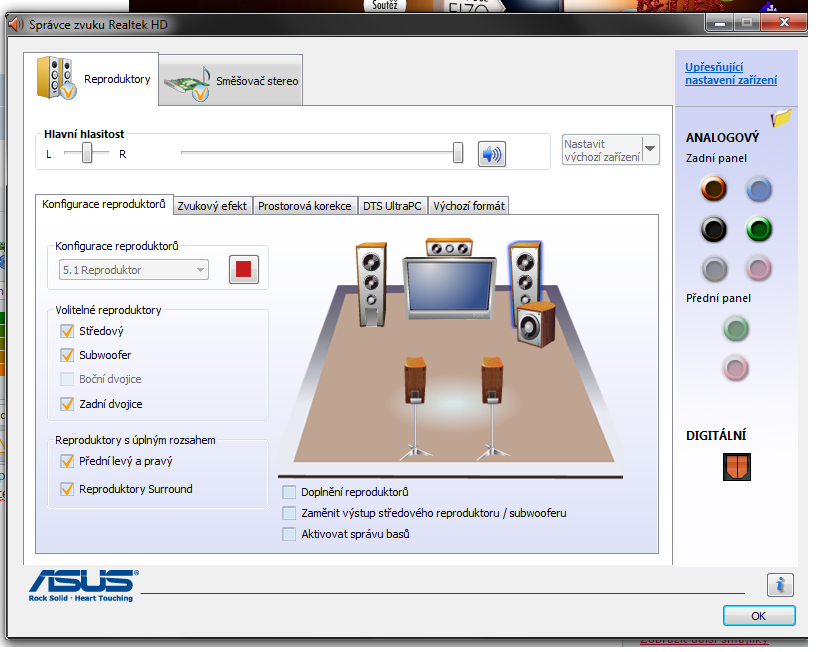Viewport: 820px width, 652px height.
Task: Open the 5.1 Reproduktor configuration dropdown
Action: tap(134, 270)
